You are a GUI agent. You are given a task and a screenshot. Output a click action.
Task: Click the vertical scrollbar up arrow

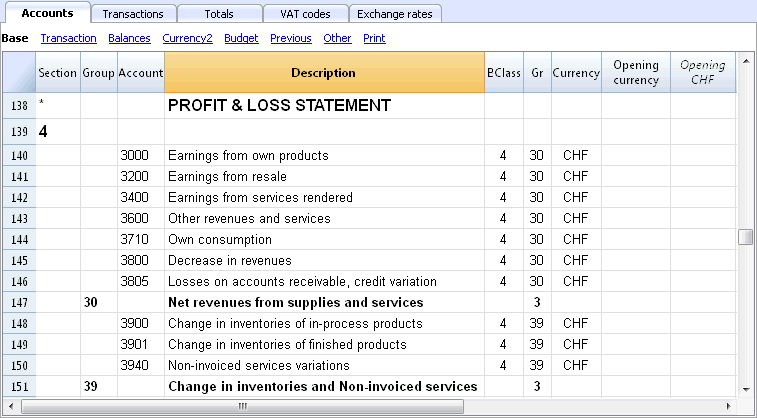[746, 61]
